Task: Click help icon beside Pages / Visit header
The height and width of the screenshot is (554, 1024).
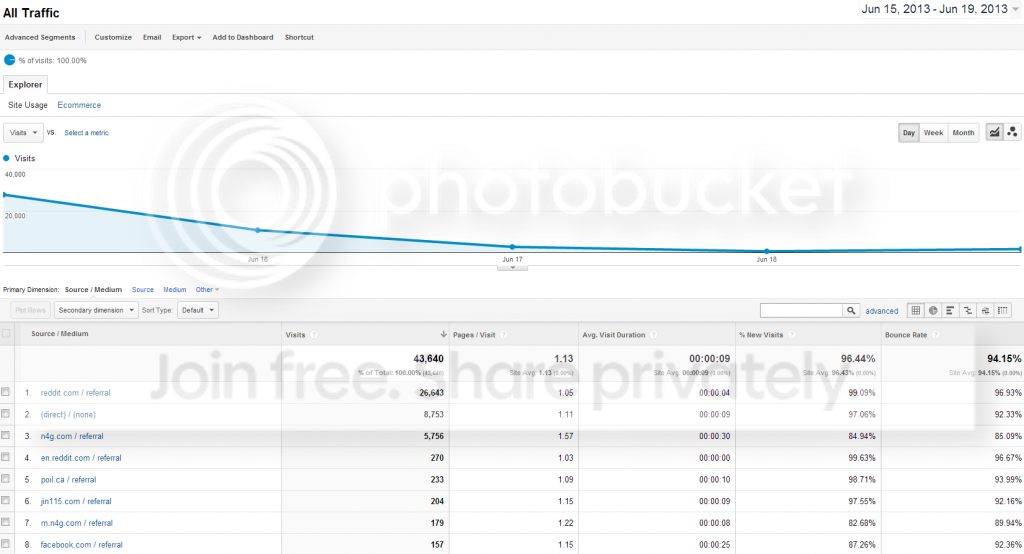Action: click(504, 334)
